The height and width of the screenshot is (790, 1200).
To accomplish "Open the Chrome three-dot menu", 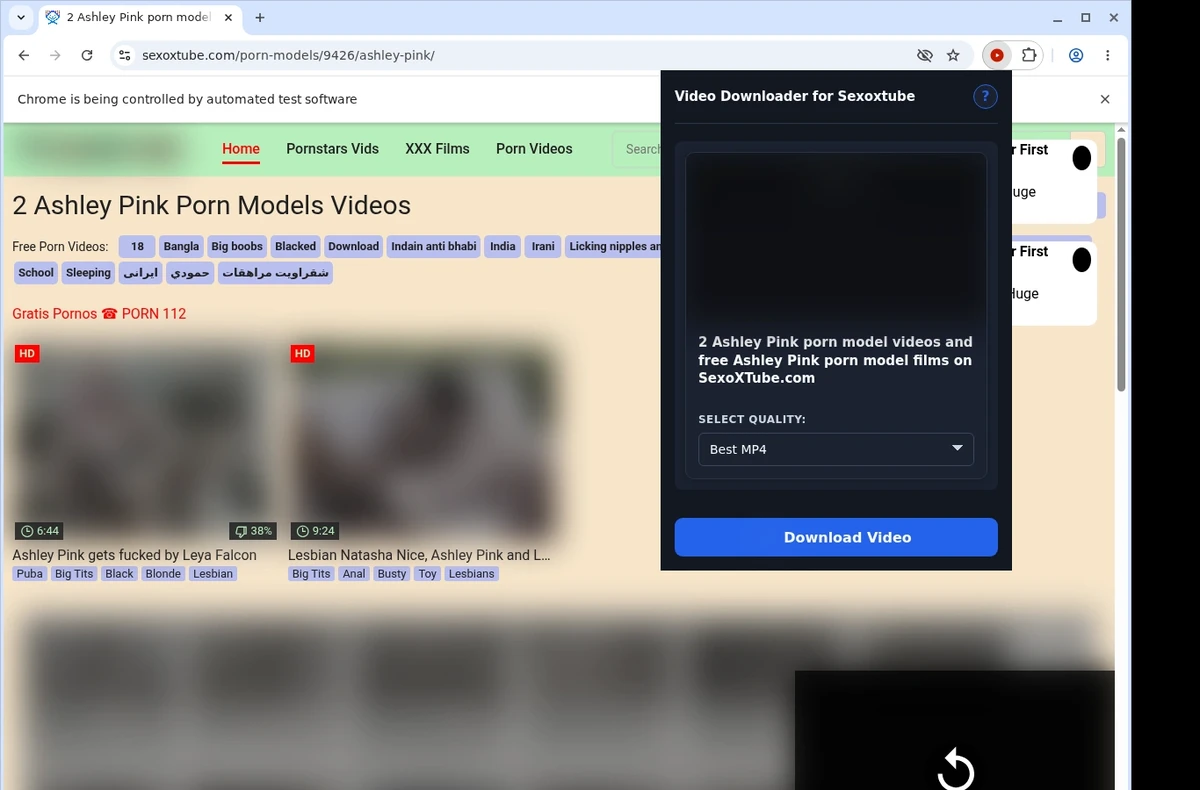I will pyautogui.click(x=1108, y=55).
